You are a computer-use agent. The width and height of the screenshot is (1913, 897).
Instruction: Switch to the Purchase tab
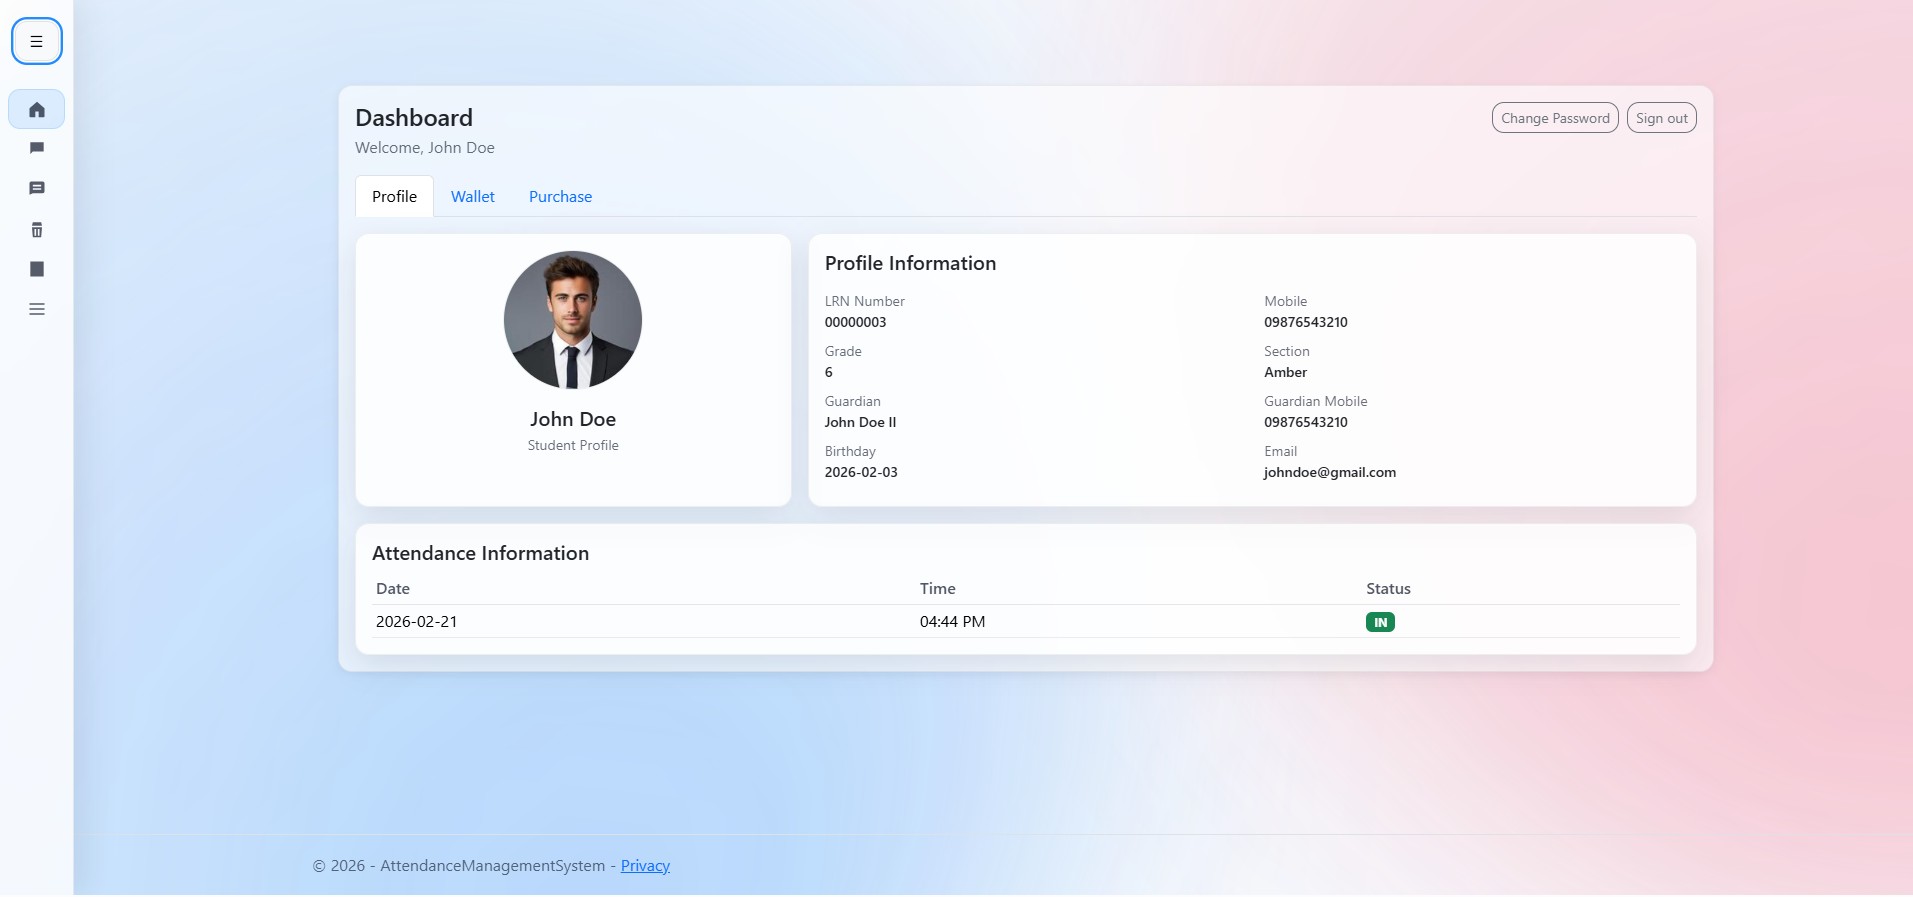560,196
